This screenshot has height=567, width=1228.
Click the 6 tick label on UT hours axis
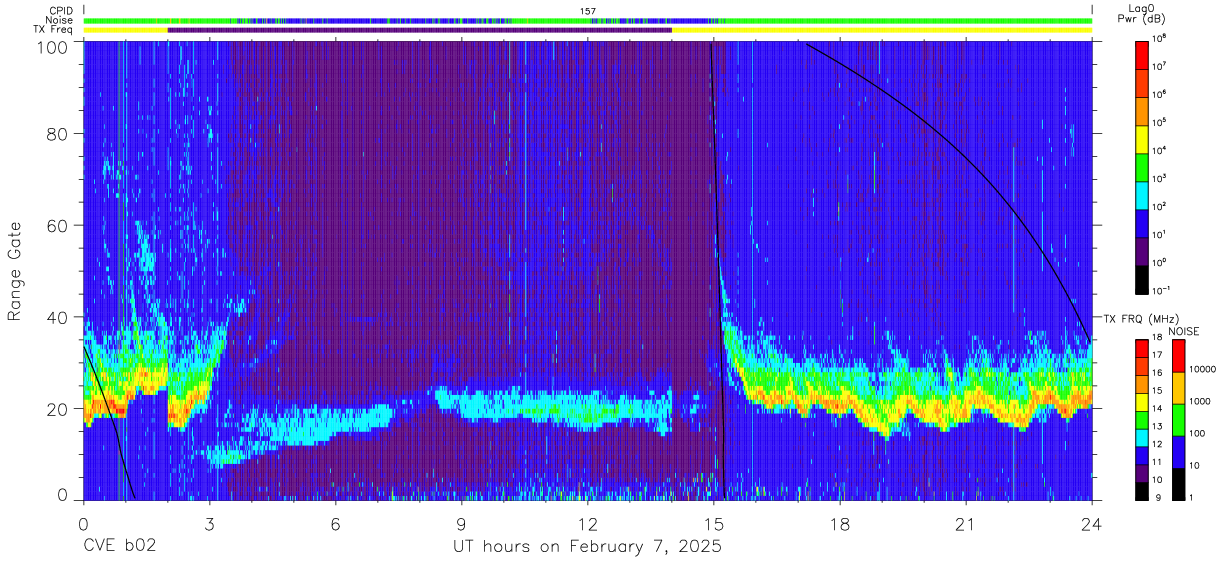(336, 524)
